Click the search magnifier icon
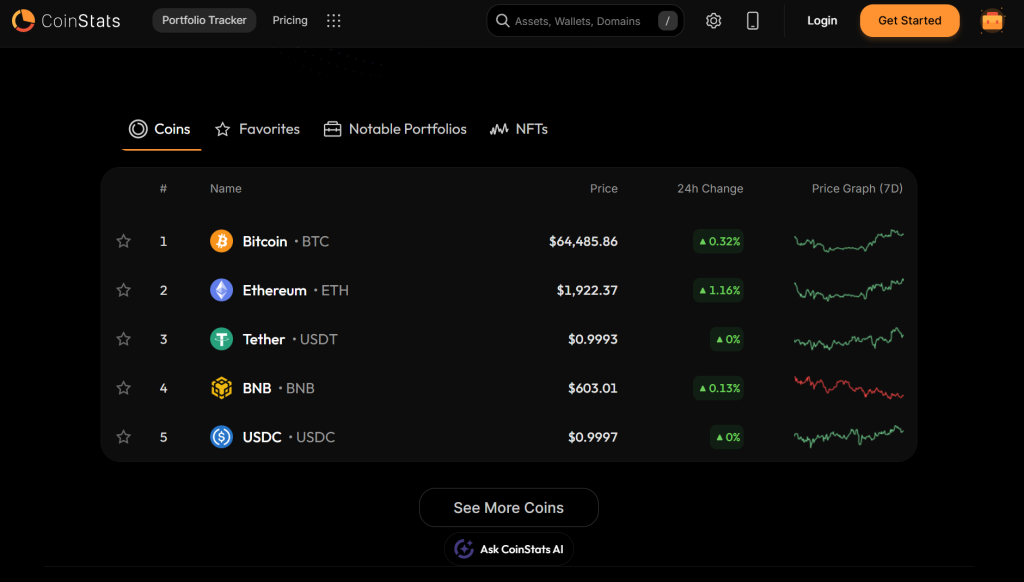Viewport: 1024px width, 582px height. [502, 21]
